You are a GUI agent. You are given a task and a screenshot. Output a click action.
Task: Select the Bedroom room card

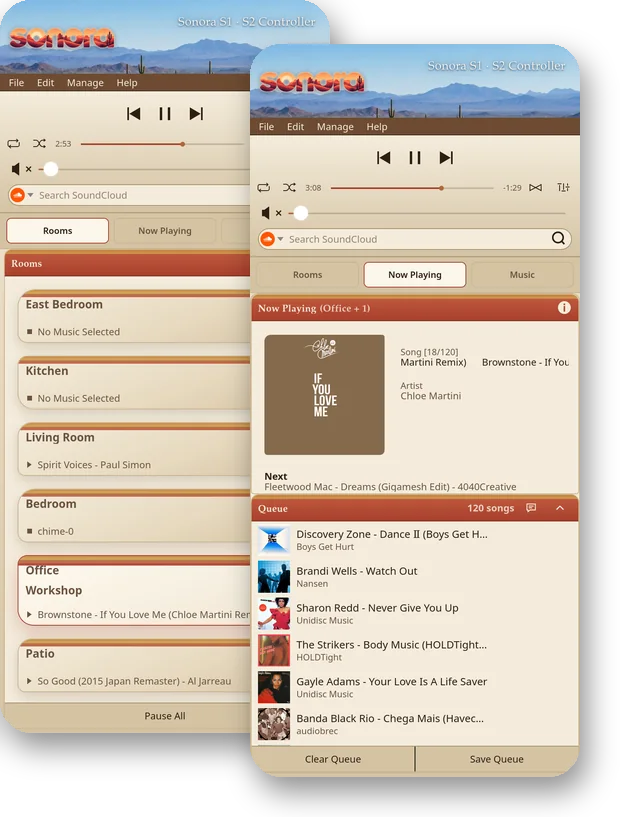(134, 516)
